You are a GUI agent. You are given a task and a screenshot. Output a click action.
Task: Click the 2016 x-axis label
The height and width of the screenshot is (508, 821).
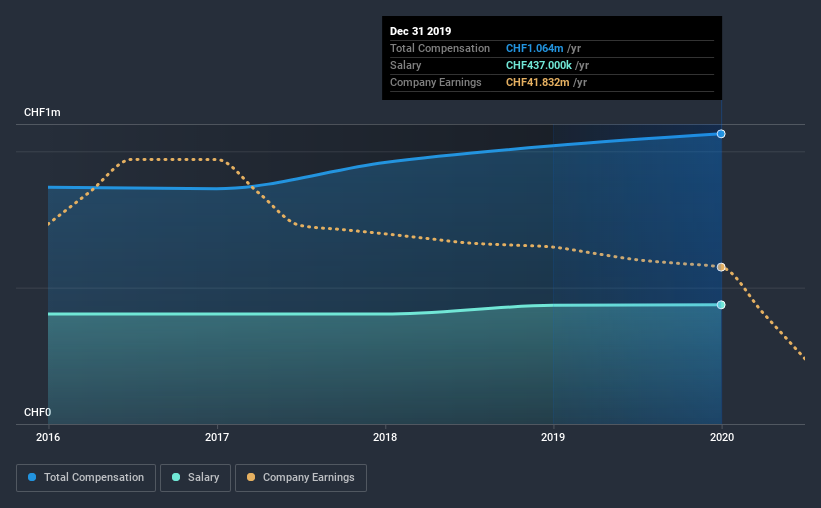(48, 437)
